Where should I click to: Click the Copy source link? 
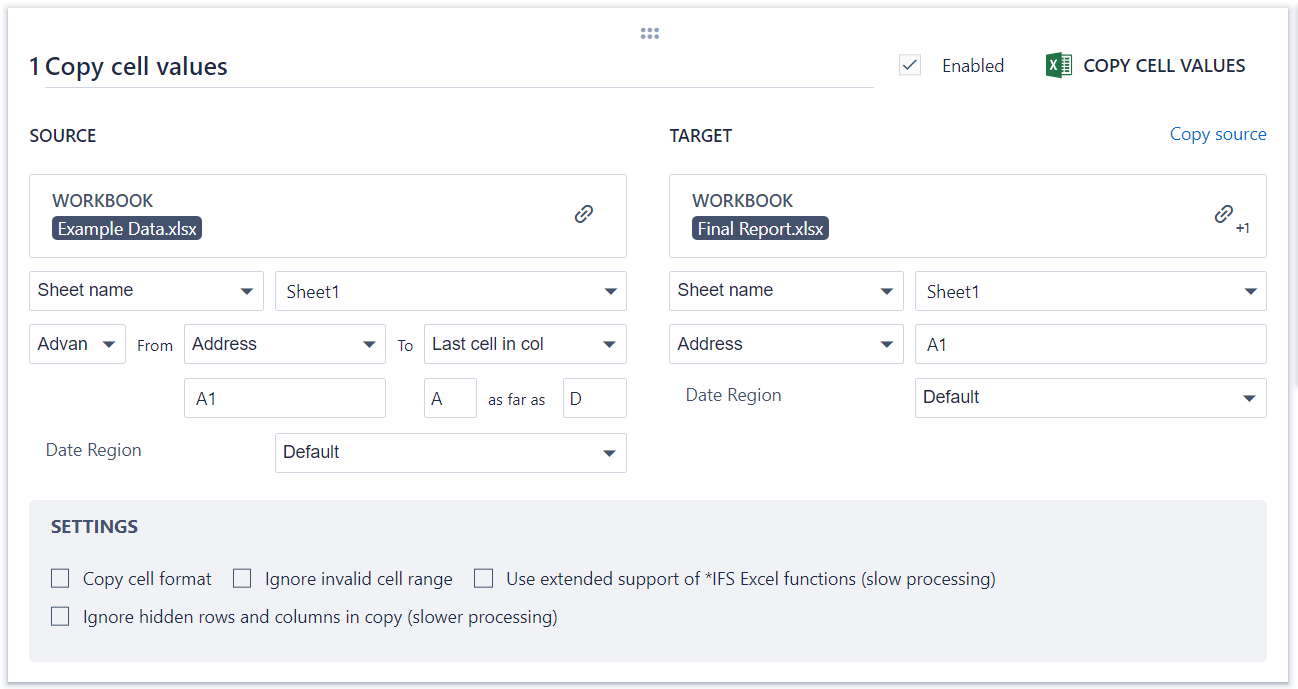coord(1217,134)
